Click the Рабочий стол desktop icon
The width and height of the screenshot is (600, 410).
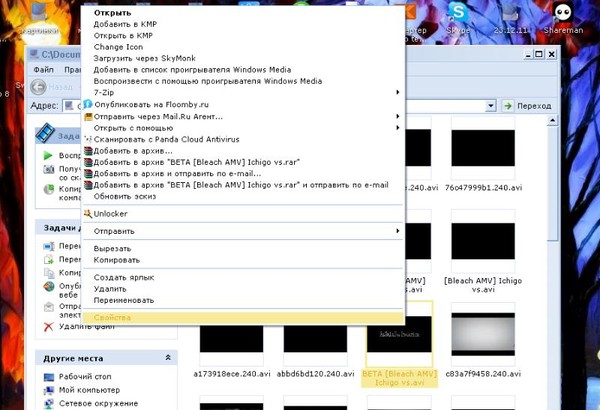point(49,377)
